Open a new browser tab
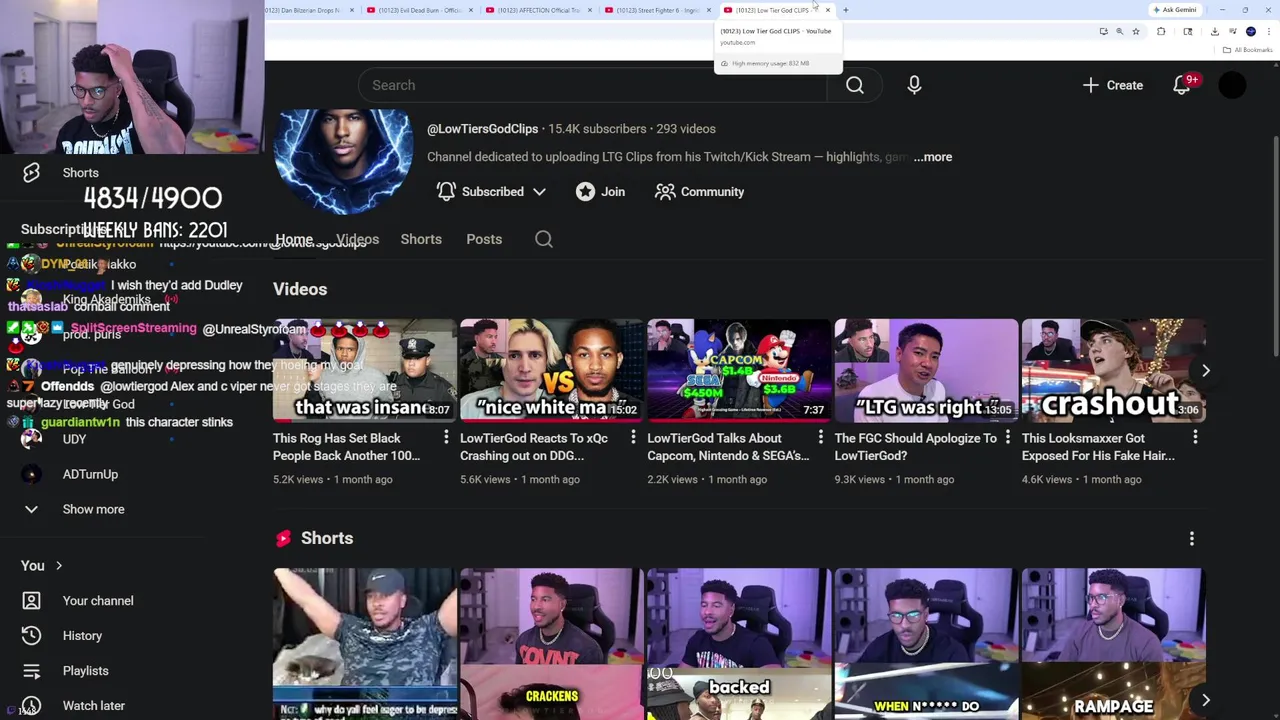Screen dimensions: 1280x720 (x=846, y=10)
